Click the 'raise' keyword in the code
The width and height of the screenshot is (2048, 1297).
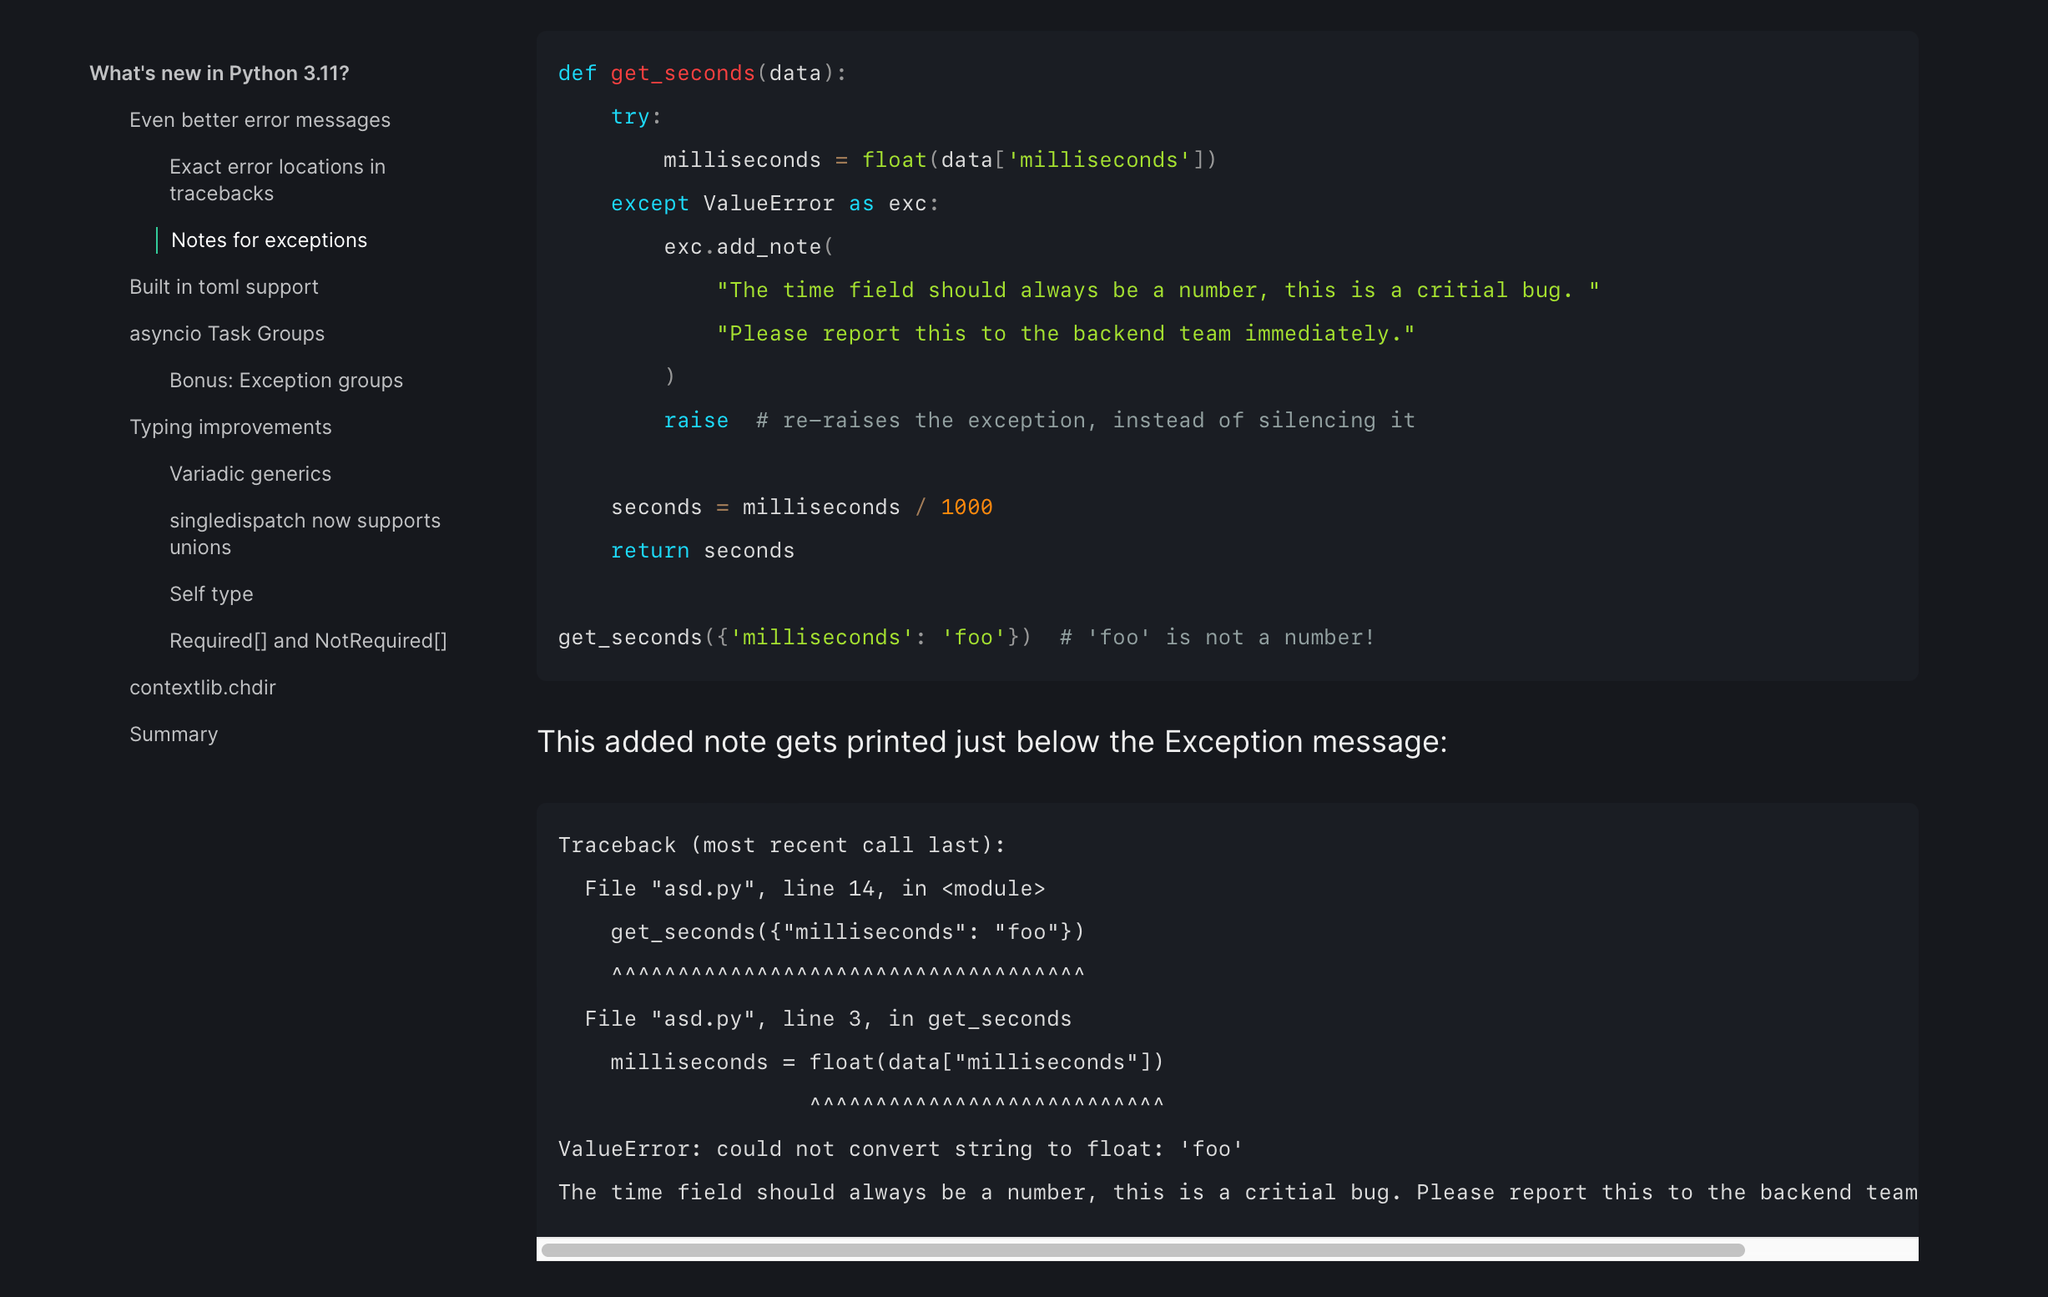pyautogui.click(x=696, y=420)
